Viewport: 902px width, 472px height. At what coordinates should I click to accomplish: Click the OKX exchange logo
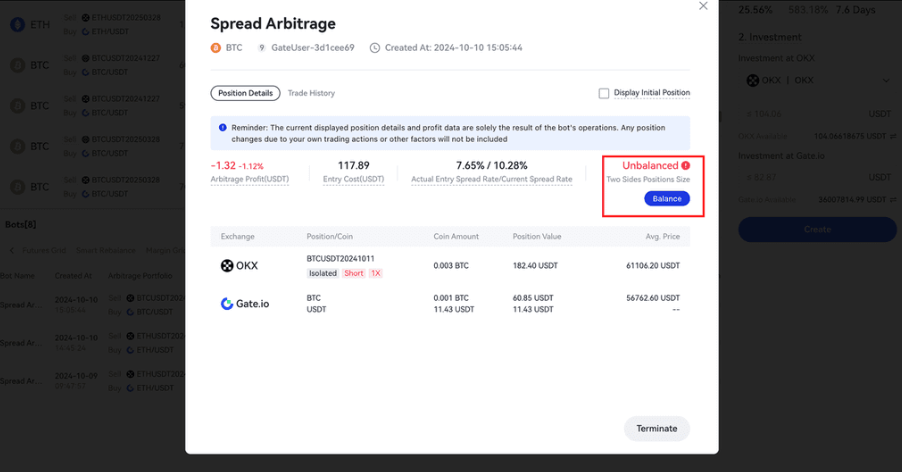tap(239, 266)
